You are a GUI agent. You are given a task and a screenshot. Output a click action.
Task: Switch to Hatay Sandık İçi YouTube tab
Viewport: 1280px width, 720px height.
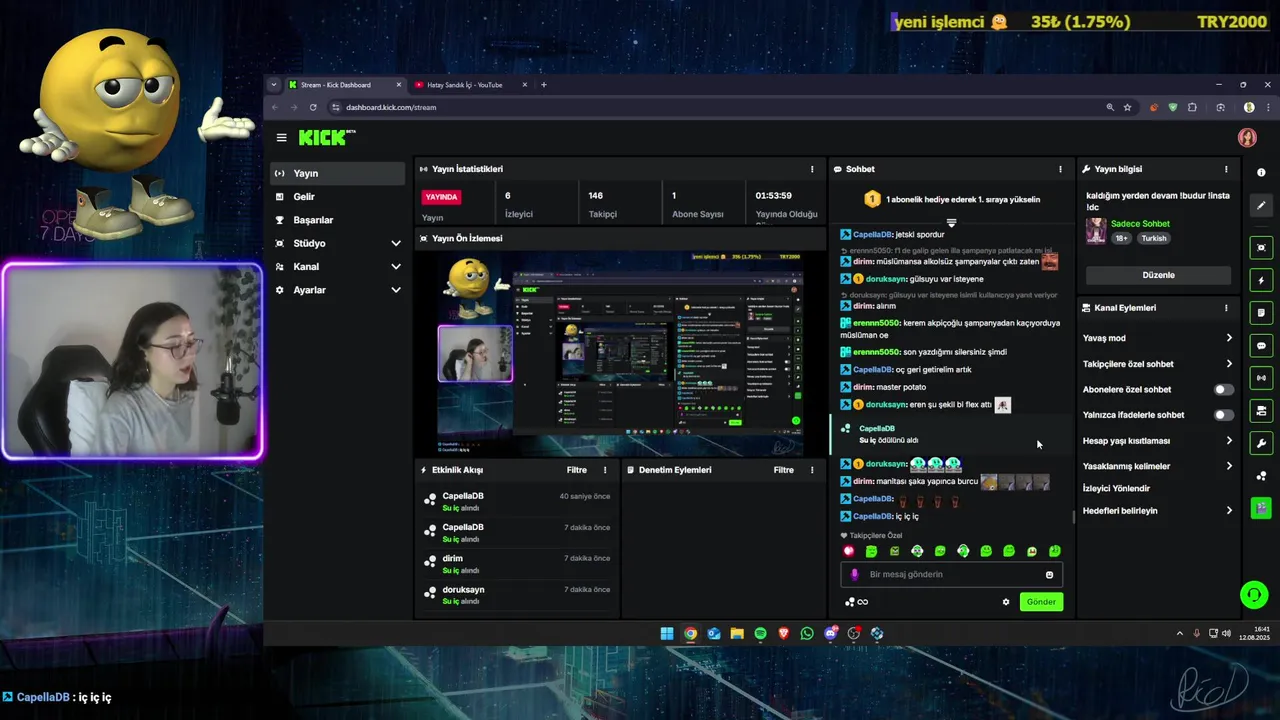coord(469,85)
